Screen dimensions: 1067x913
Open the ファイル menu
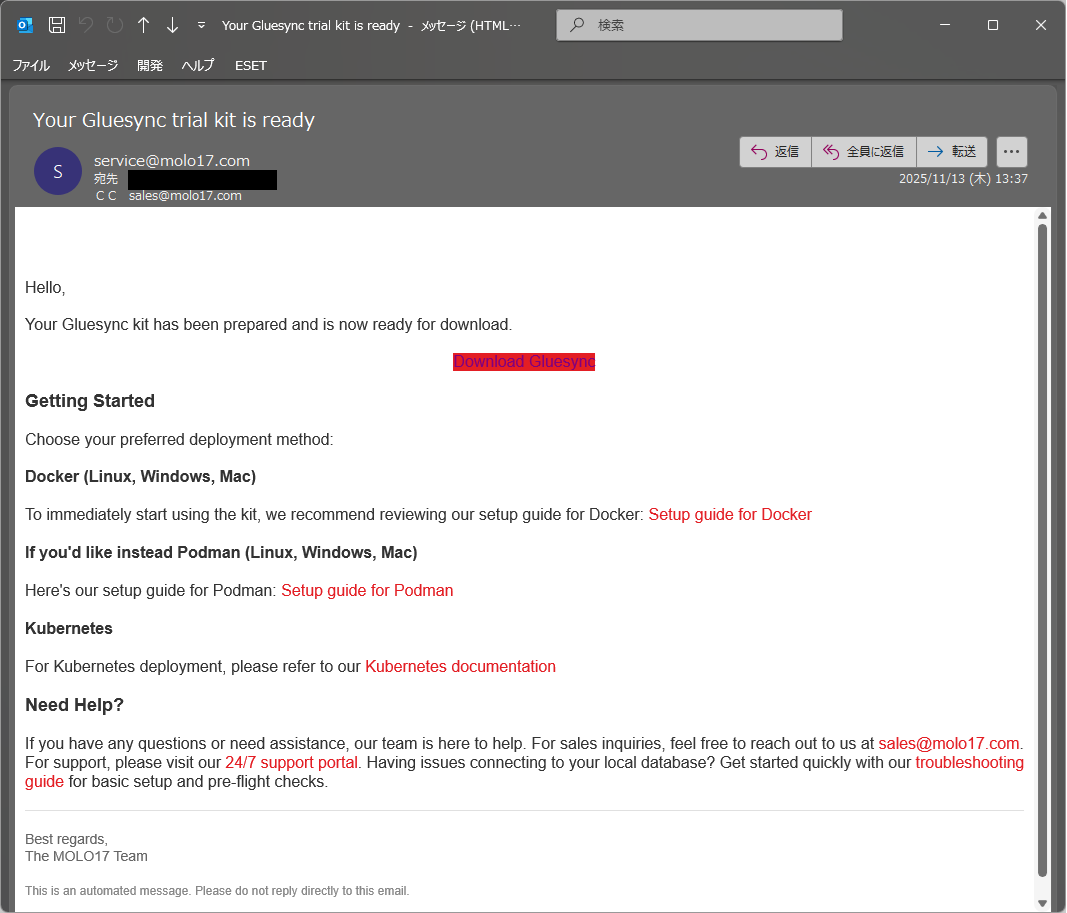coord(31,65)
